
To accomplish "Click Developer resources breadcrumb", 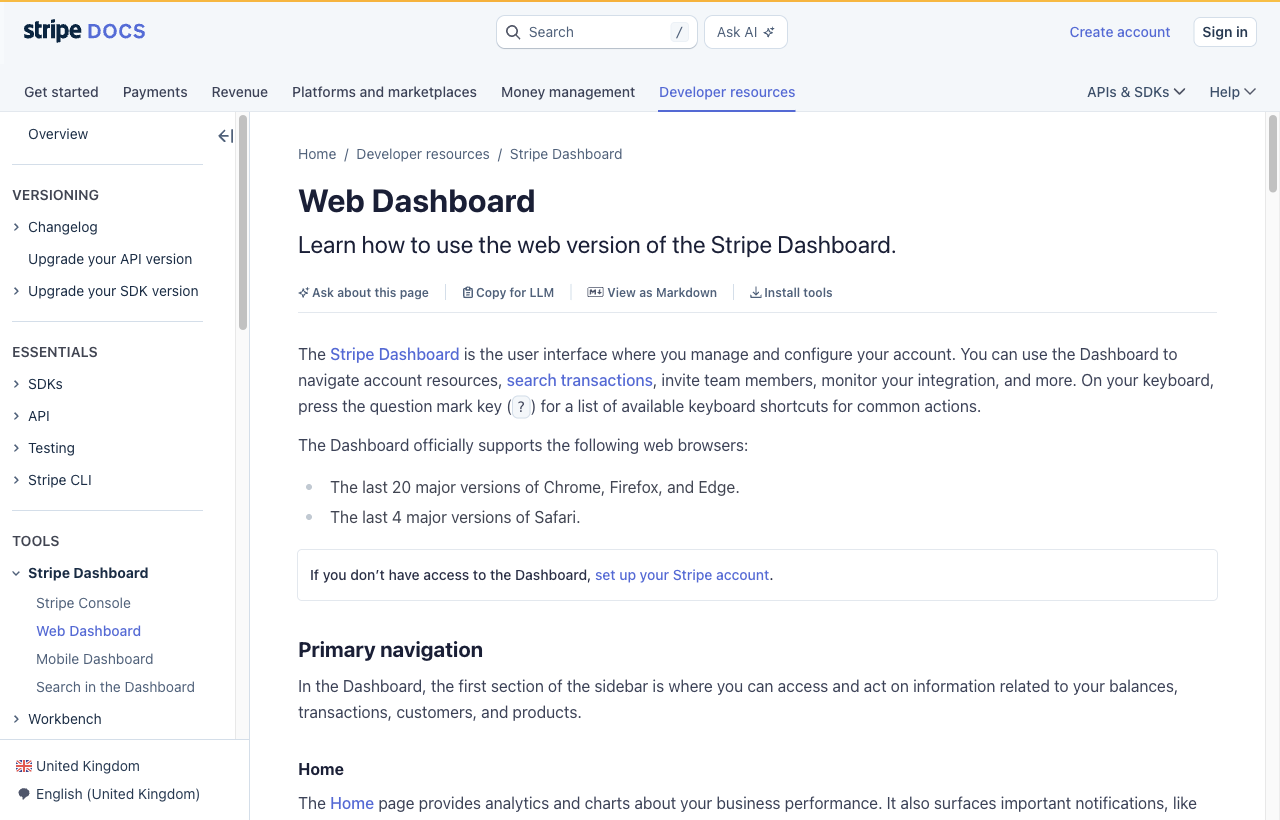I will click(423, 154).
